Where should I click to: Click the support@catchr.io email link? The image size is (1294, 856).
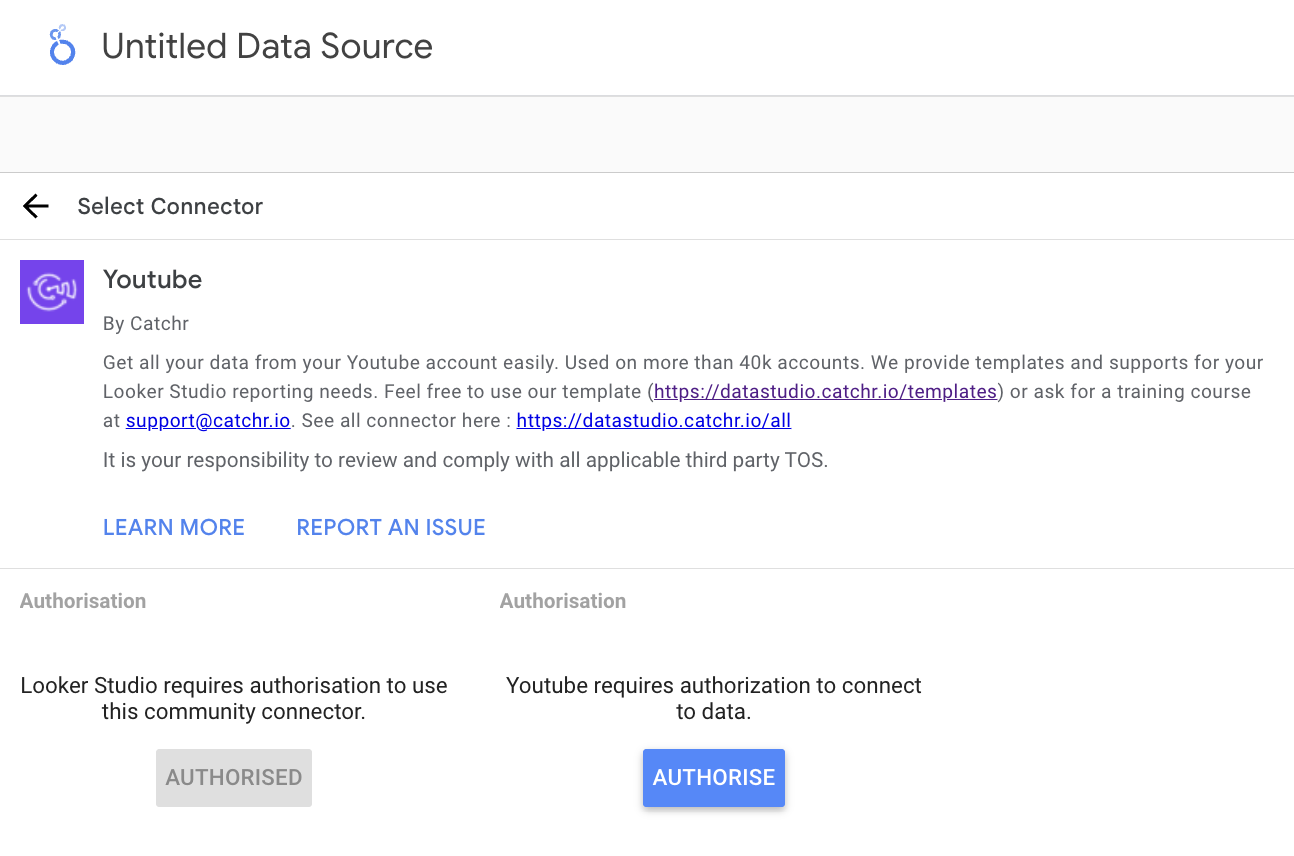(207, 420)
